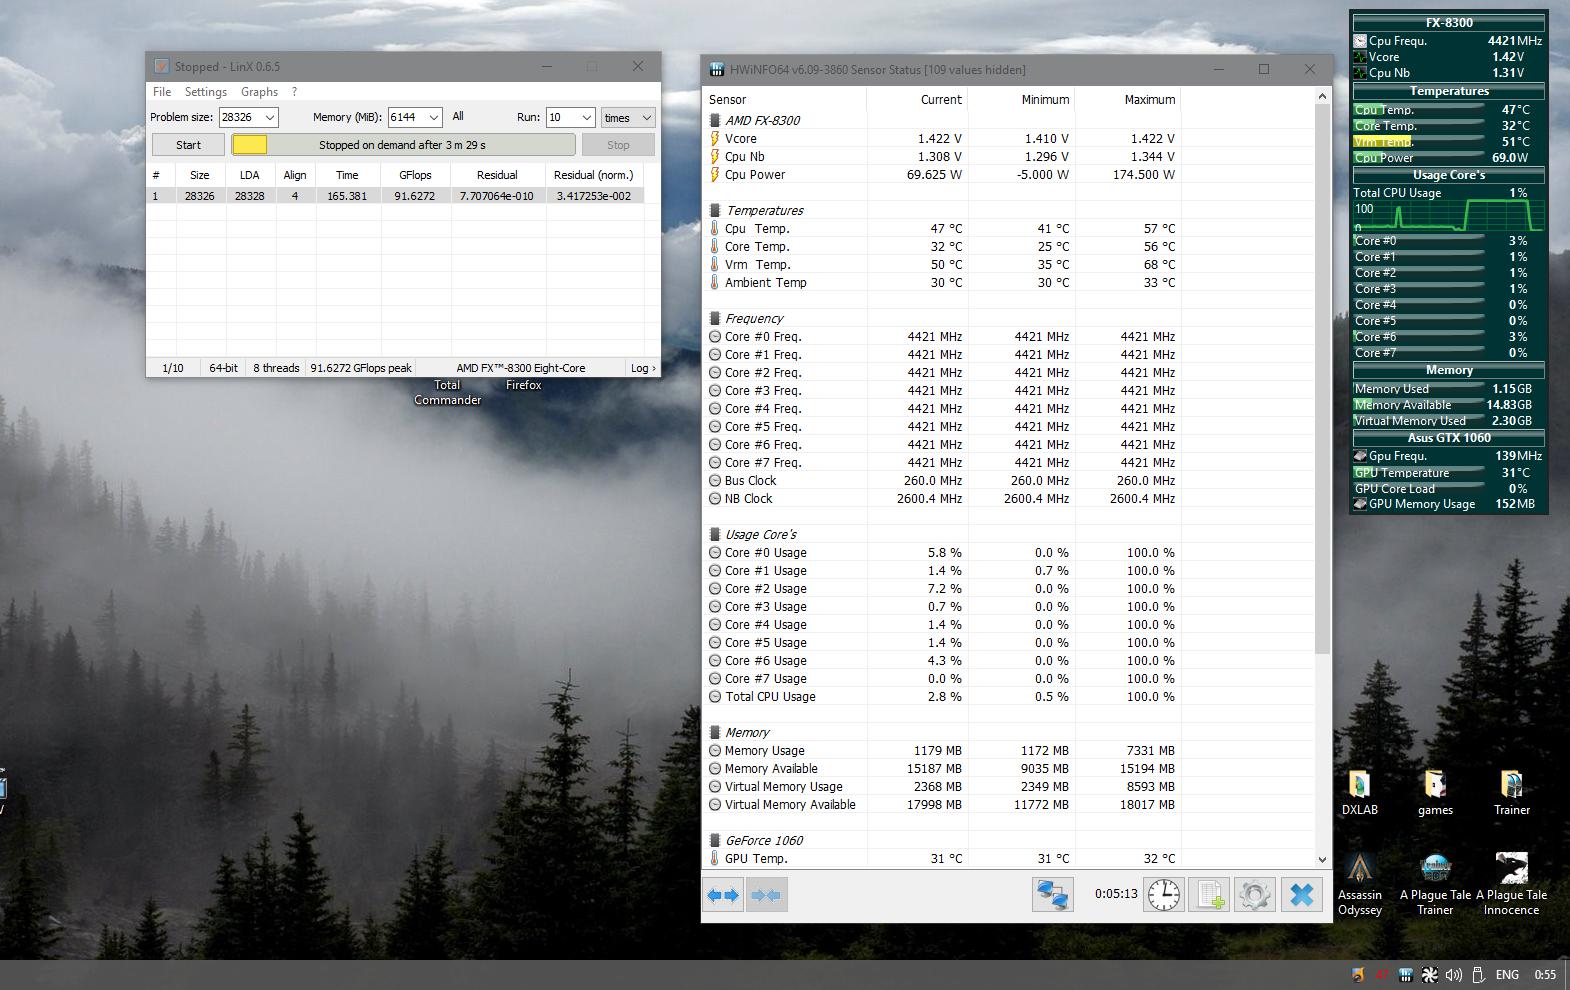The width and height of the screenshot is (1570, 990).
Task: Open the network remote monitoring icon
Action: coord(1052,895)
